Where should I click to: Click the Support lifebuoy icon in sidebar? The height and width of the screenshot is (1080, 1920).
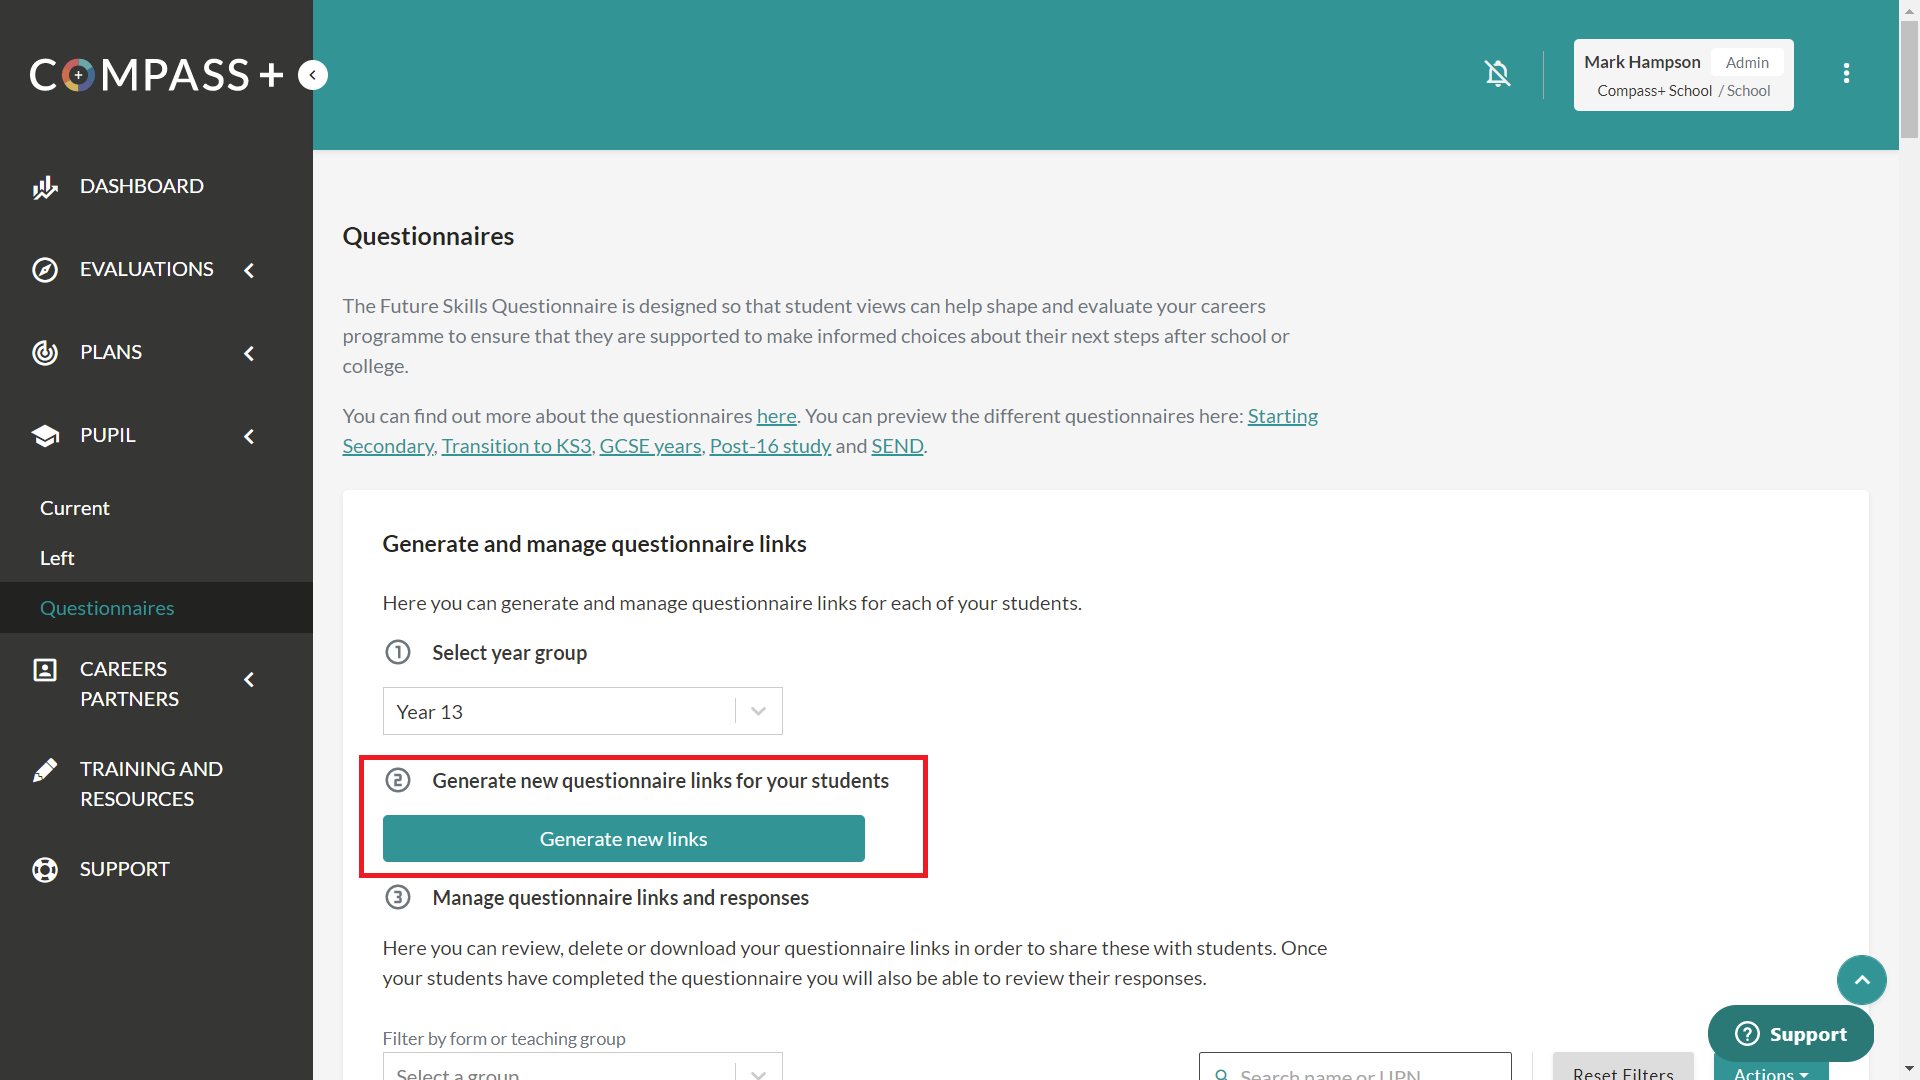(45, 870)
